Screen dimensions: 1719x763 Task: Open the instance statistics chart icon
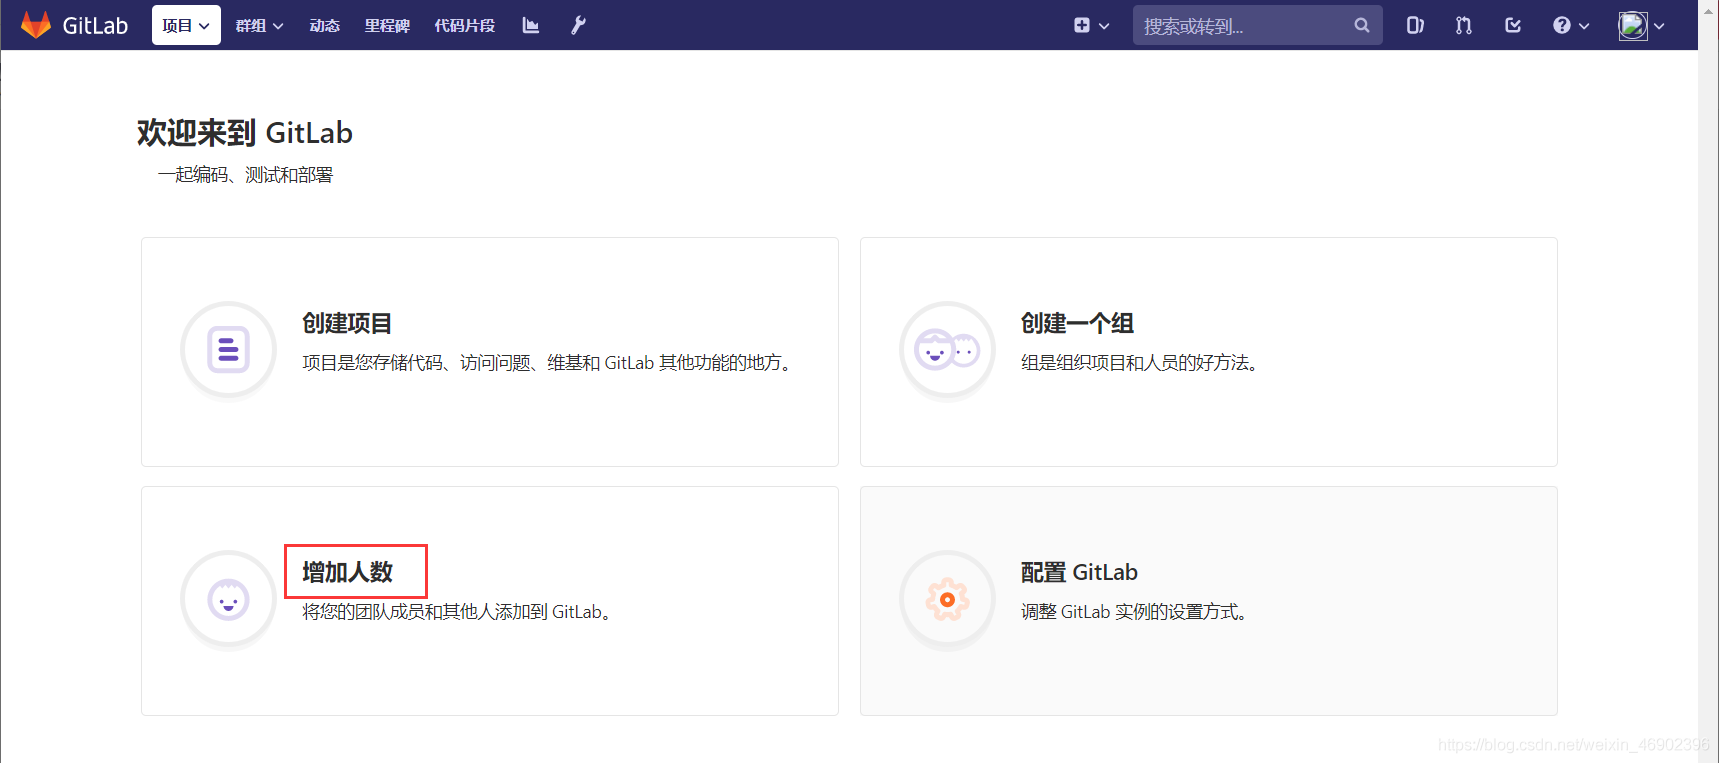tap(531, 25)
